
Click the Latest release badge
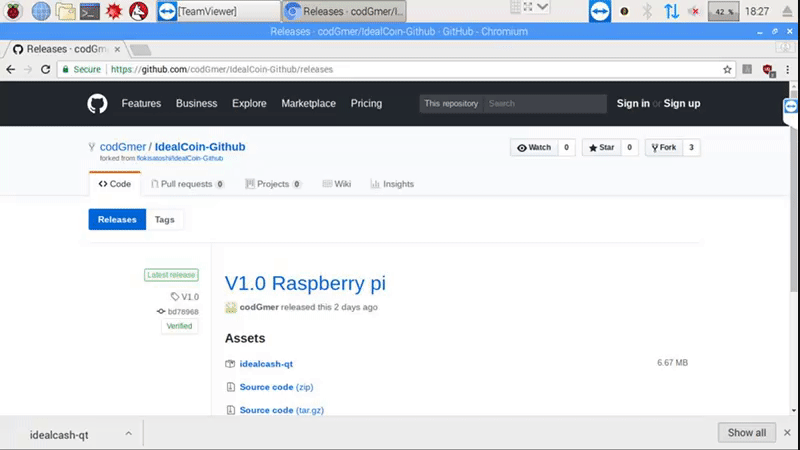(171, 275)
